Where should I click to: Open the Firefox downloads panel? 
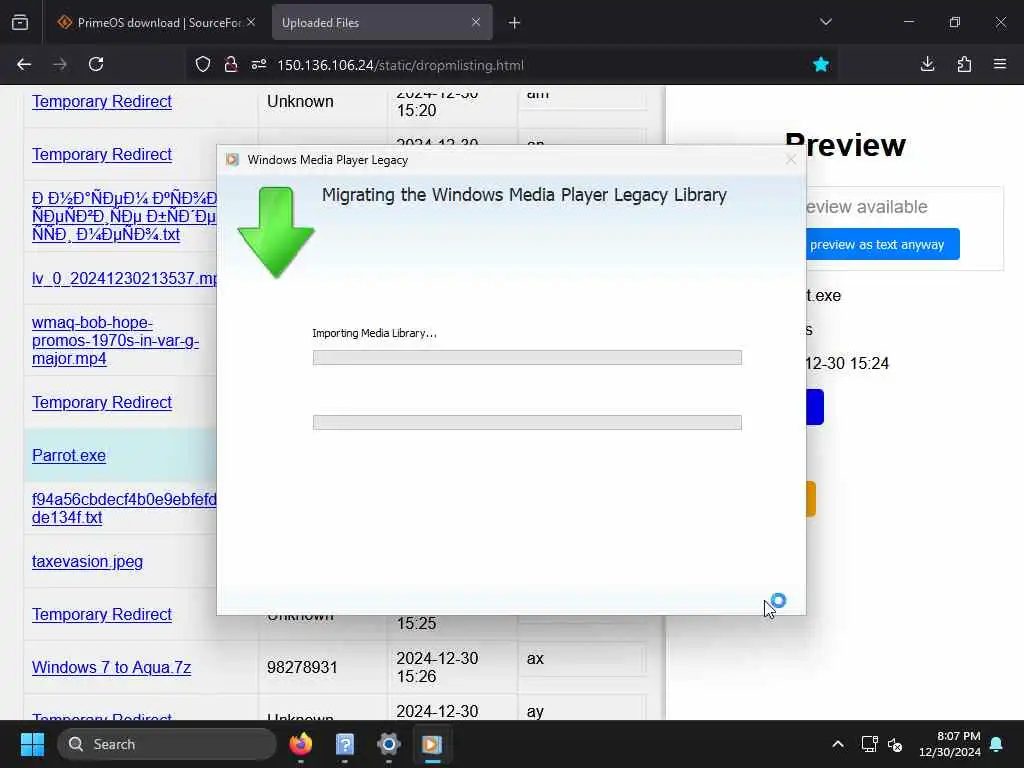[927, 64]
